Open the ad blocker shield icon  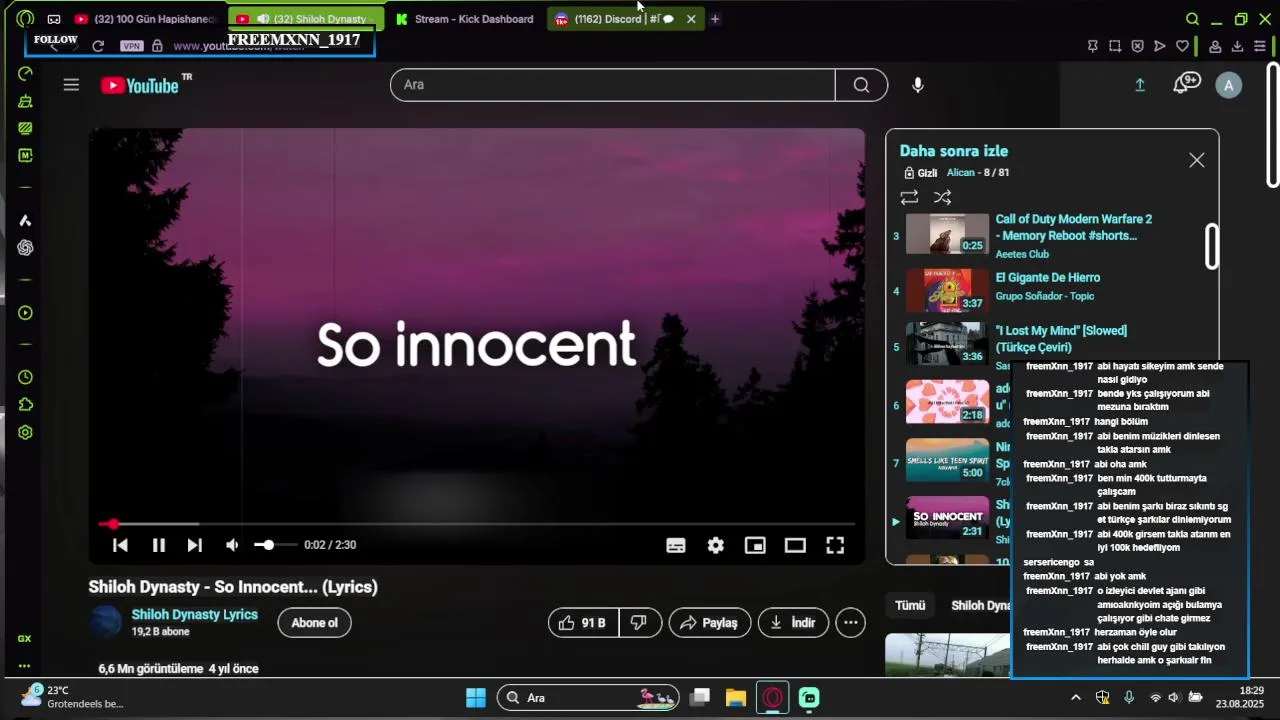pos(1137,46)
